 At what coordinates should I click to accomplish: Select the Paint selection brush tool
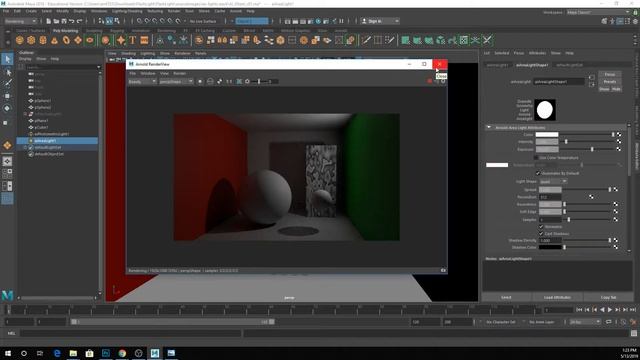click(8, 83)
